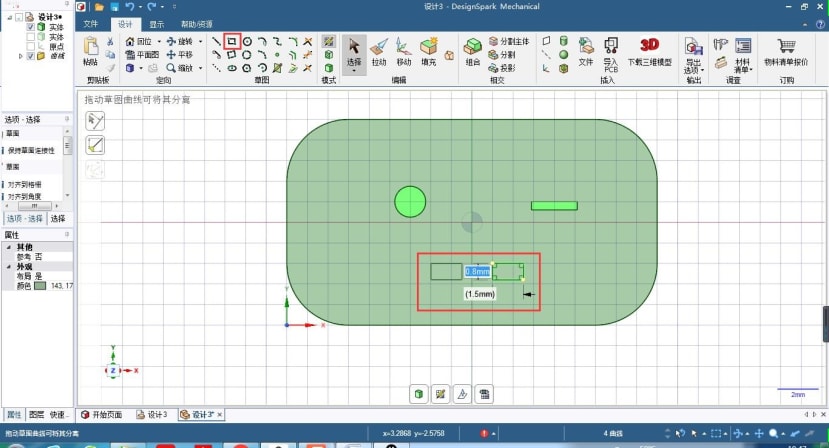The image size is (829, 448).
Task: Collapse the 外观 properties group
Action: tap(8, 267)
